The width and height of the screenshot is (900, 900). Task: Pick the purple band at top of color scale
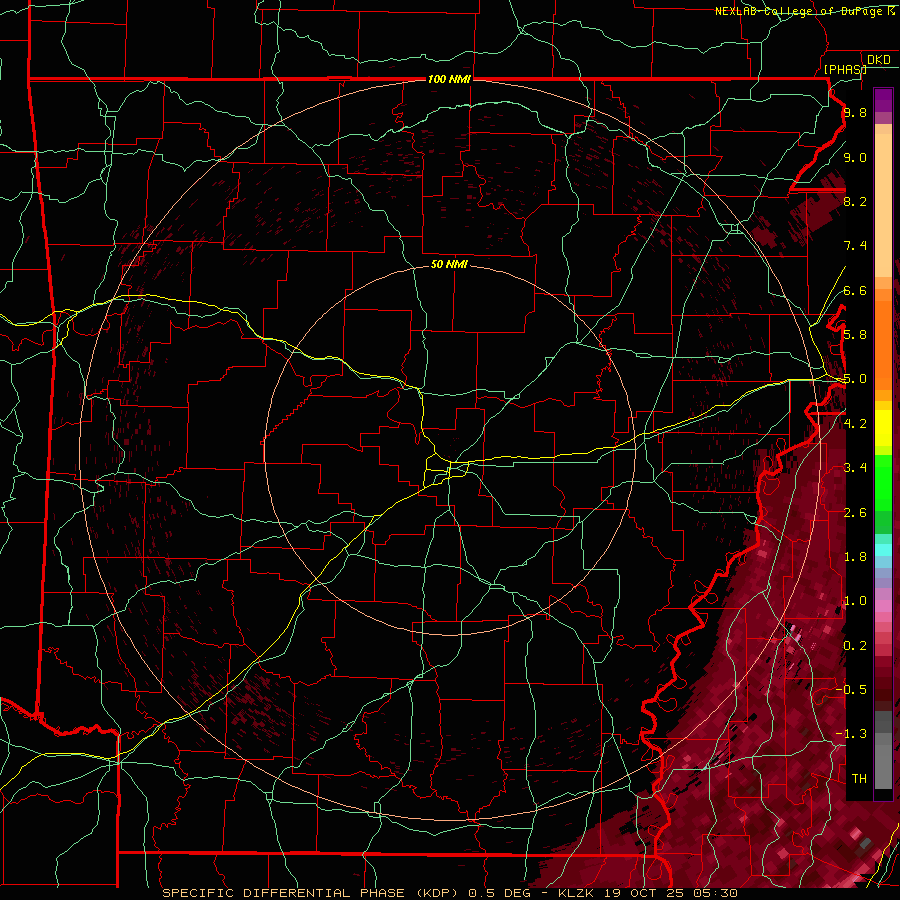(883, 100)
